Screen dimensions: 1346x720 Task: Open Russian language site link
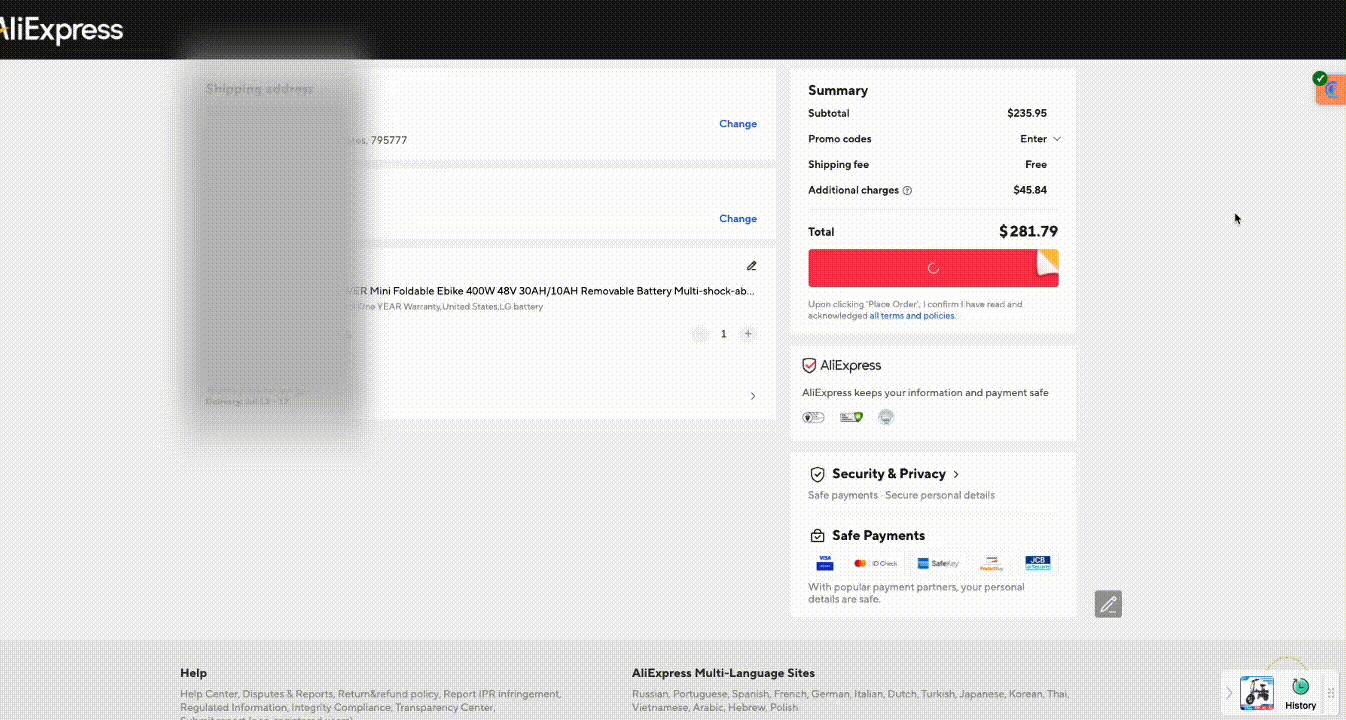point(650,694)
